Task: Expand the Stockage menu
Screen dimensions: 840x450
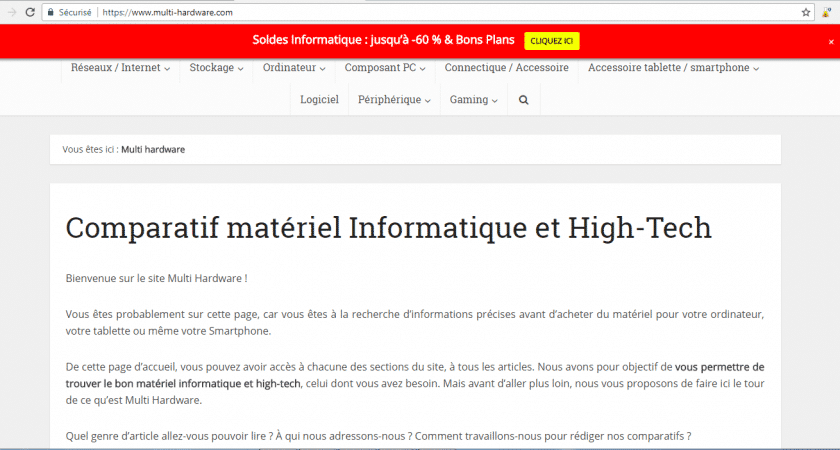Action: tap(216, 68)
